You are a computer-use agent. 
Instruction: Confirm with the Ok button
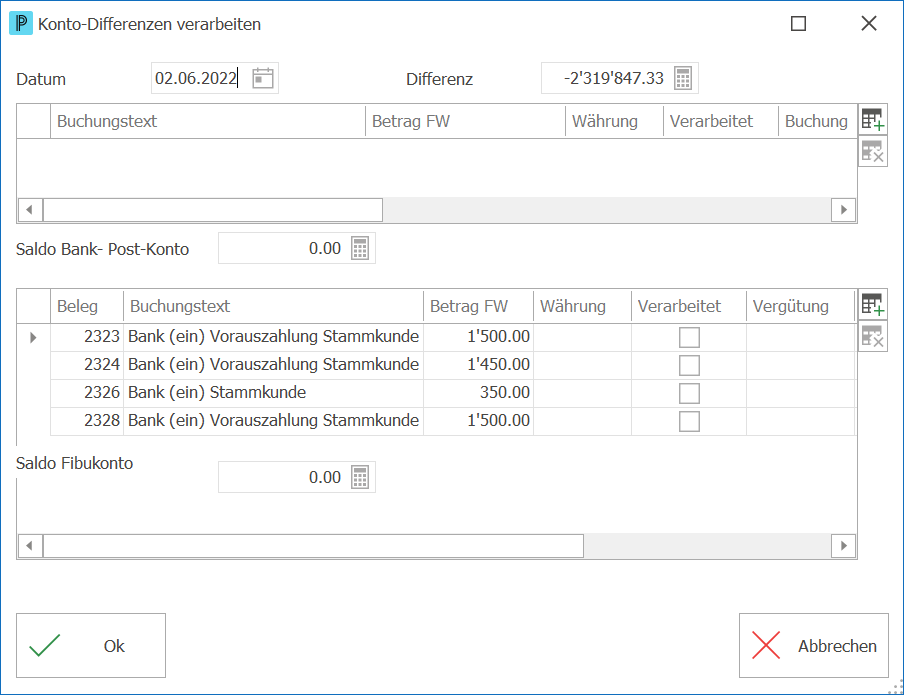[x=91, y=645]
